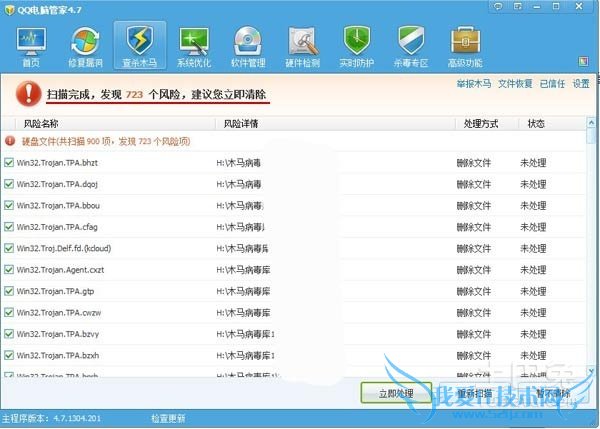Select the Win32.Trojan.Agent.cxzt row name
600x429 pixels.
(x=60, y=270)
